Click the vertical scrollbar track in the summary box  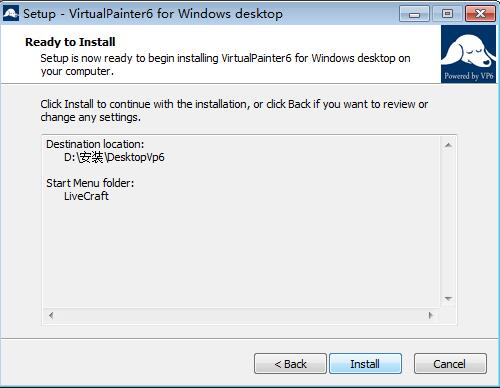click(448, 222)
